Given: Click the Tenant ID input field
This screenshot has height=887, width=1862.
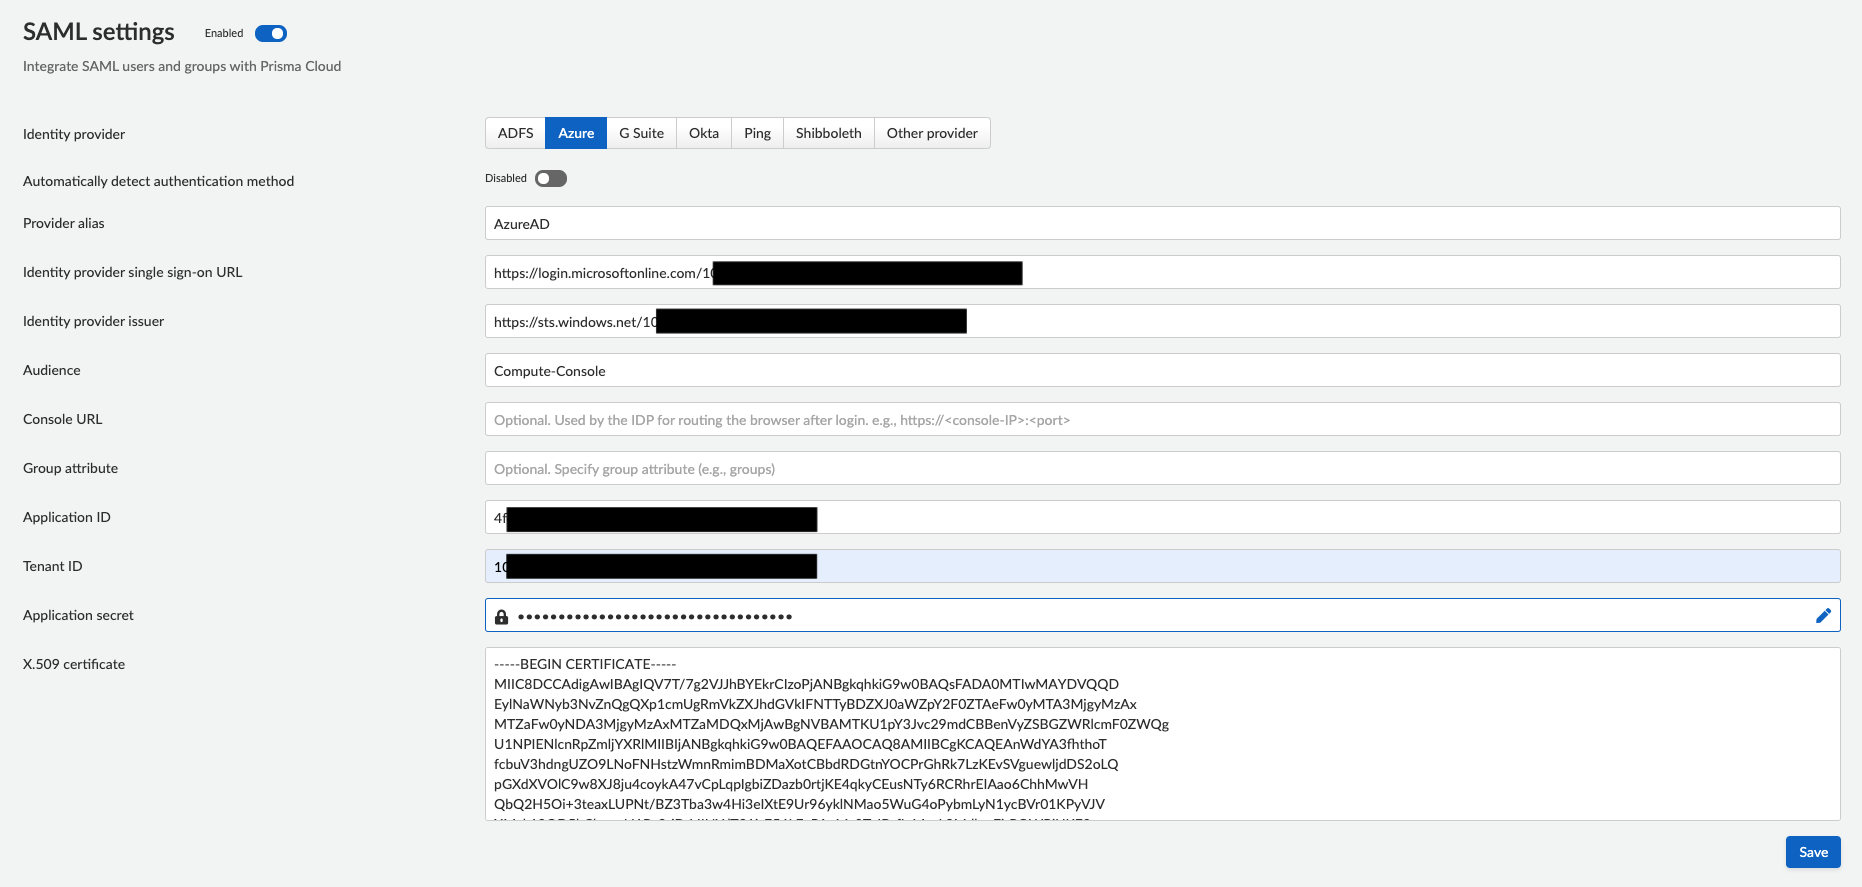Looking at the screenshot, I should coord(1162,566).
